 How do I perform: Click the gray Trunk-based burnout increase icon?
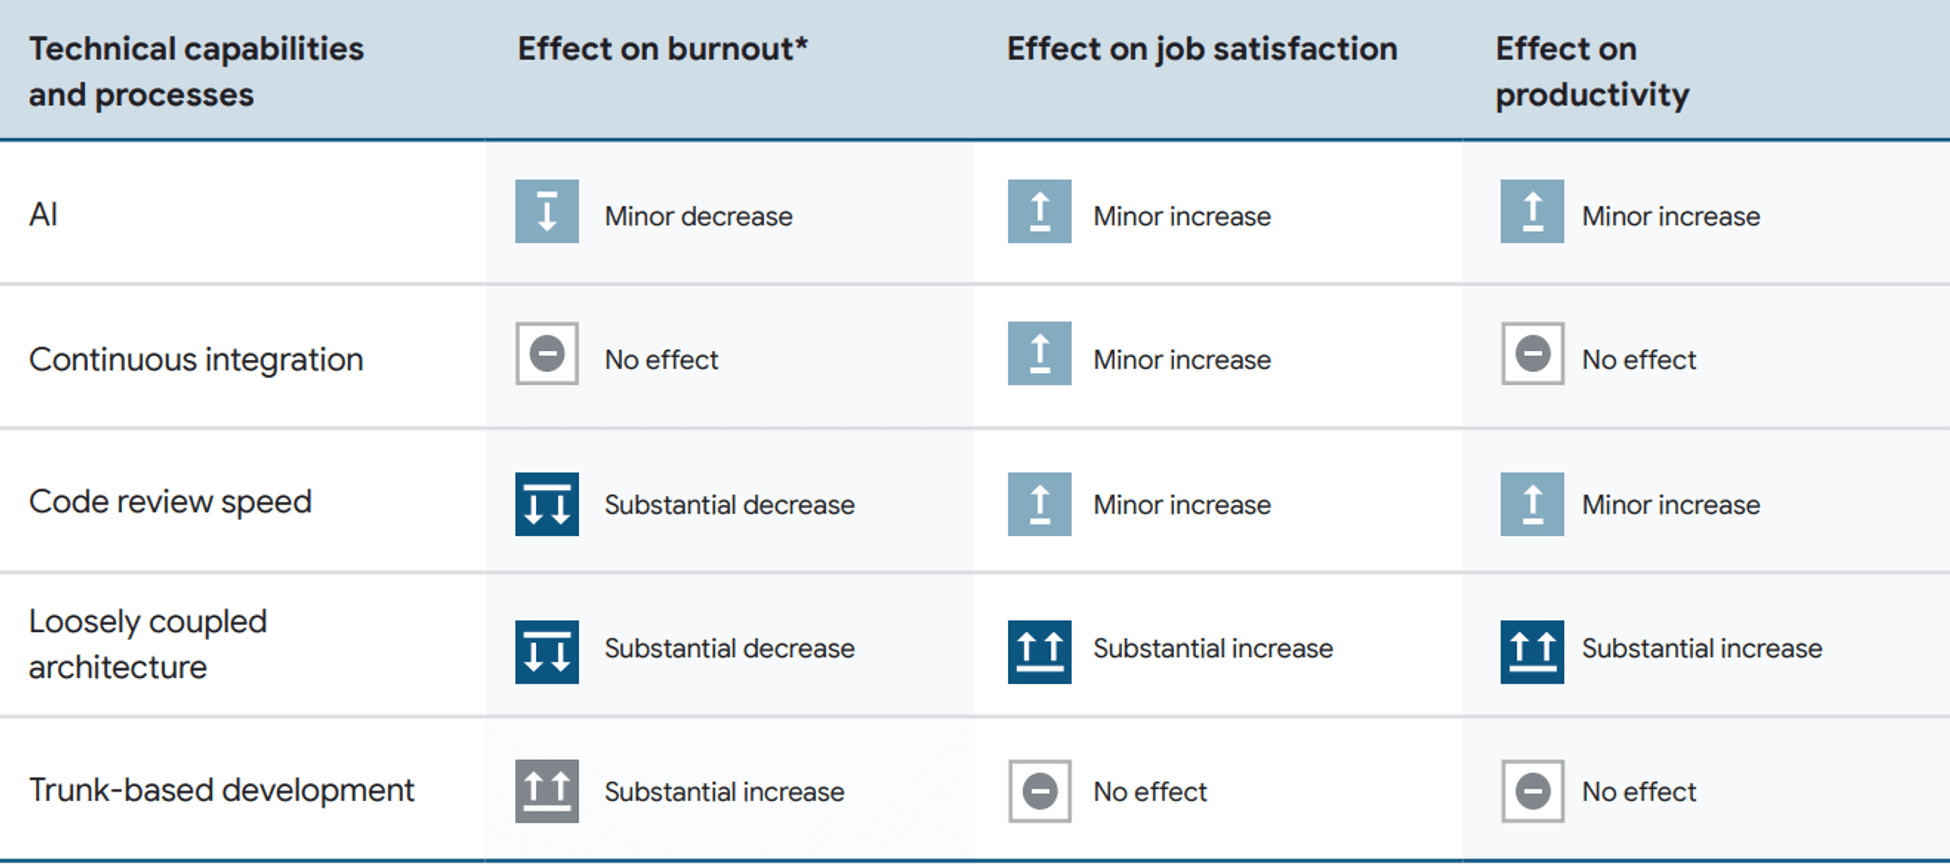pos(547,791)
